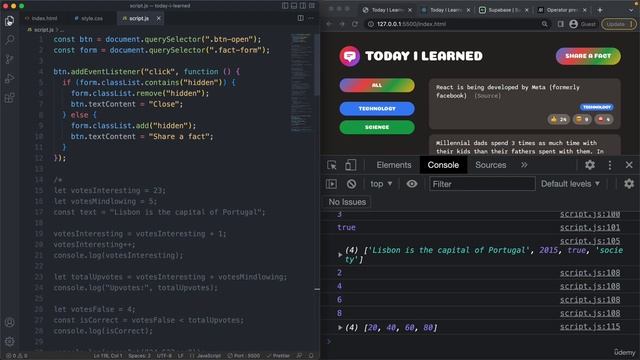Open Customize Layout icon in title bar
Screen dimensions: 640x360
tap(312, 6)
